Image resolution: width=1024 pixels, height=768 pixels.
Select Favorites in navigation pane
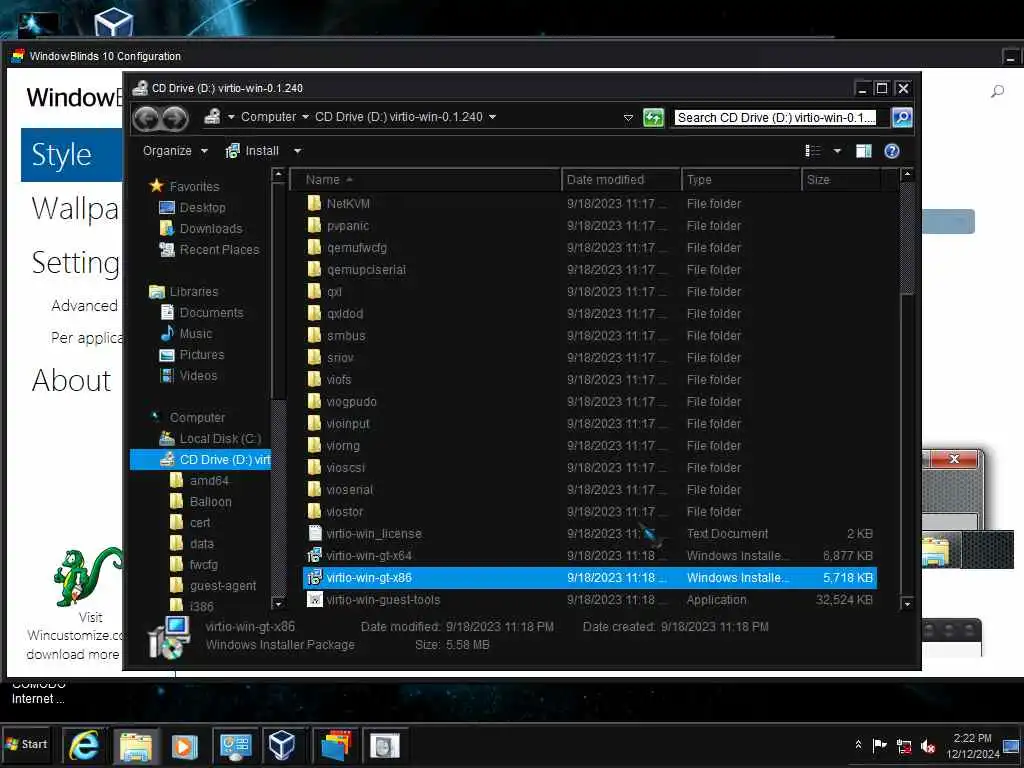point(194,187)
